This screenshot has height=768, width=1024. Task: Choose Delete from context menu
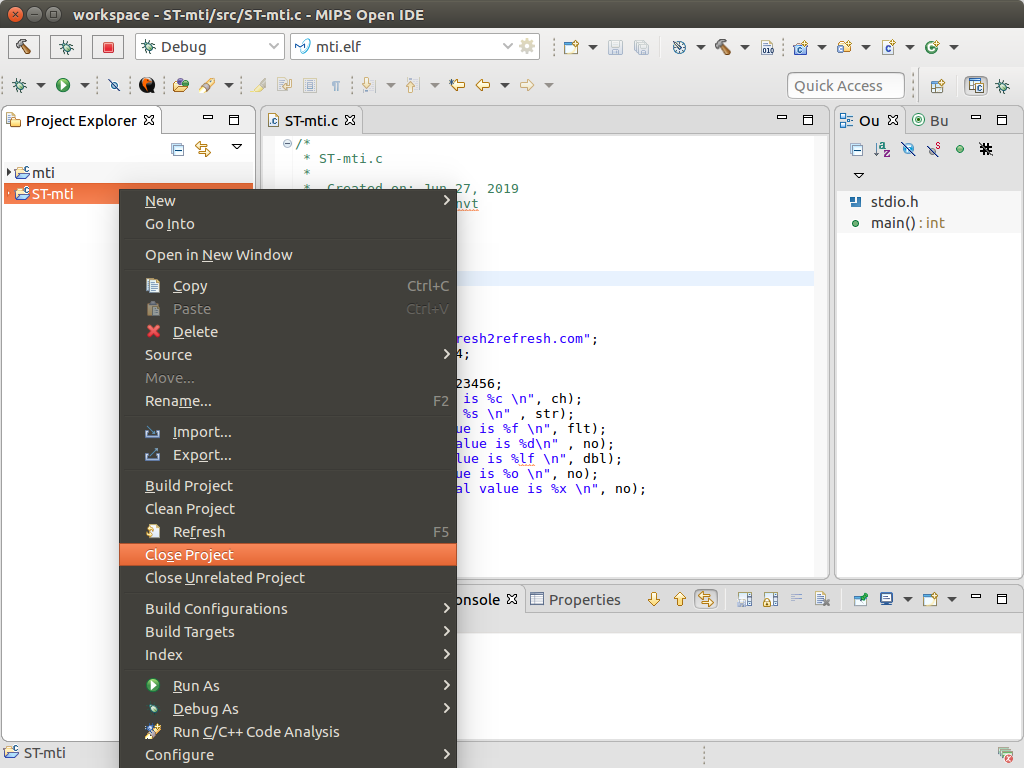[x=288, y=332]
